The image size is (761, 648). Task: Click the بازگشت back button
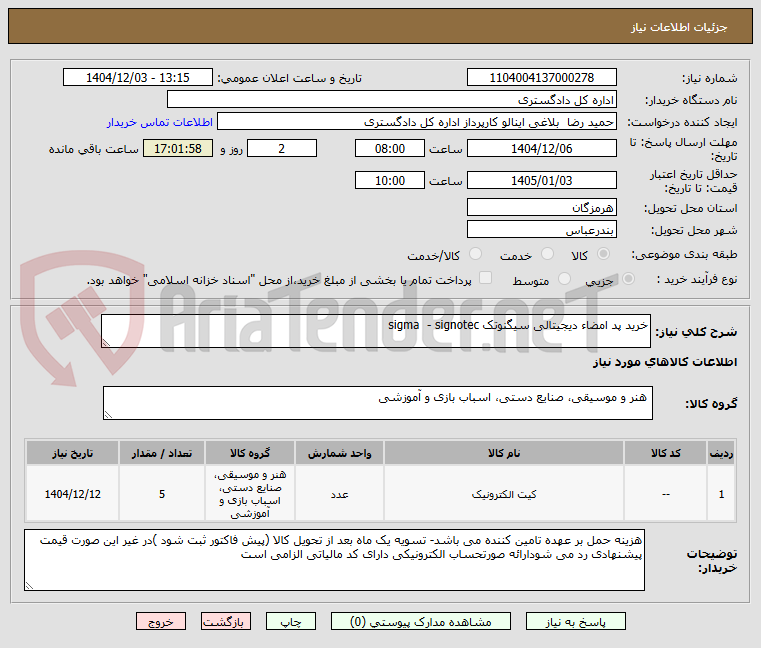pyautogui.click(x=226, y=621)
